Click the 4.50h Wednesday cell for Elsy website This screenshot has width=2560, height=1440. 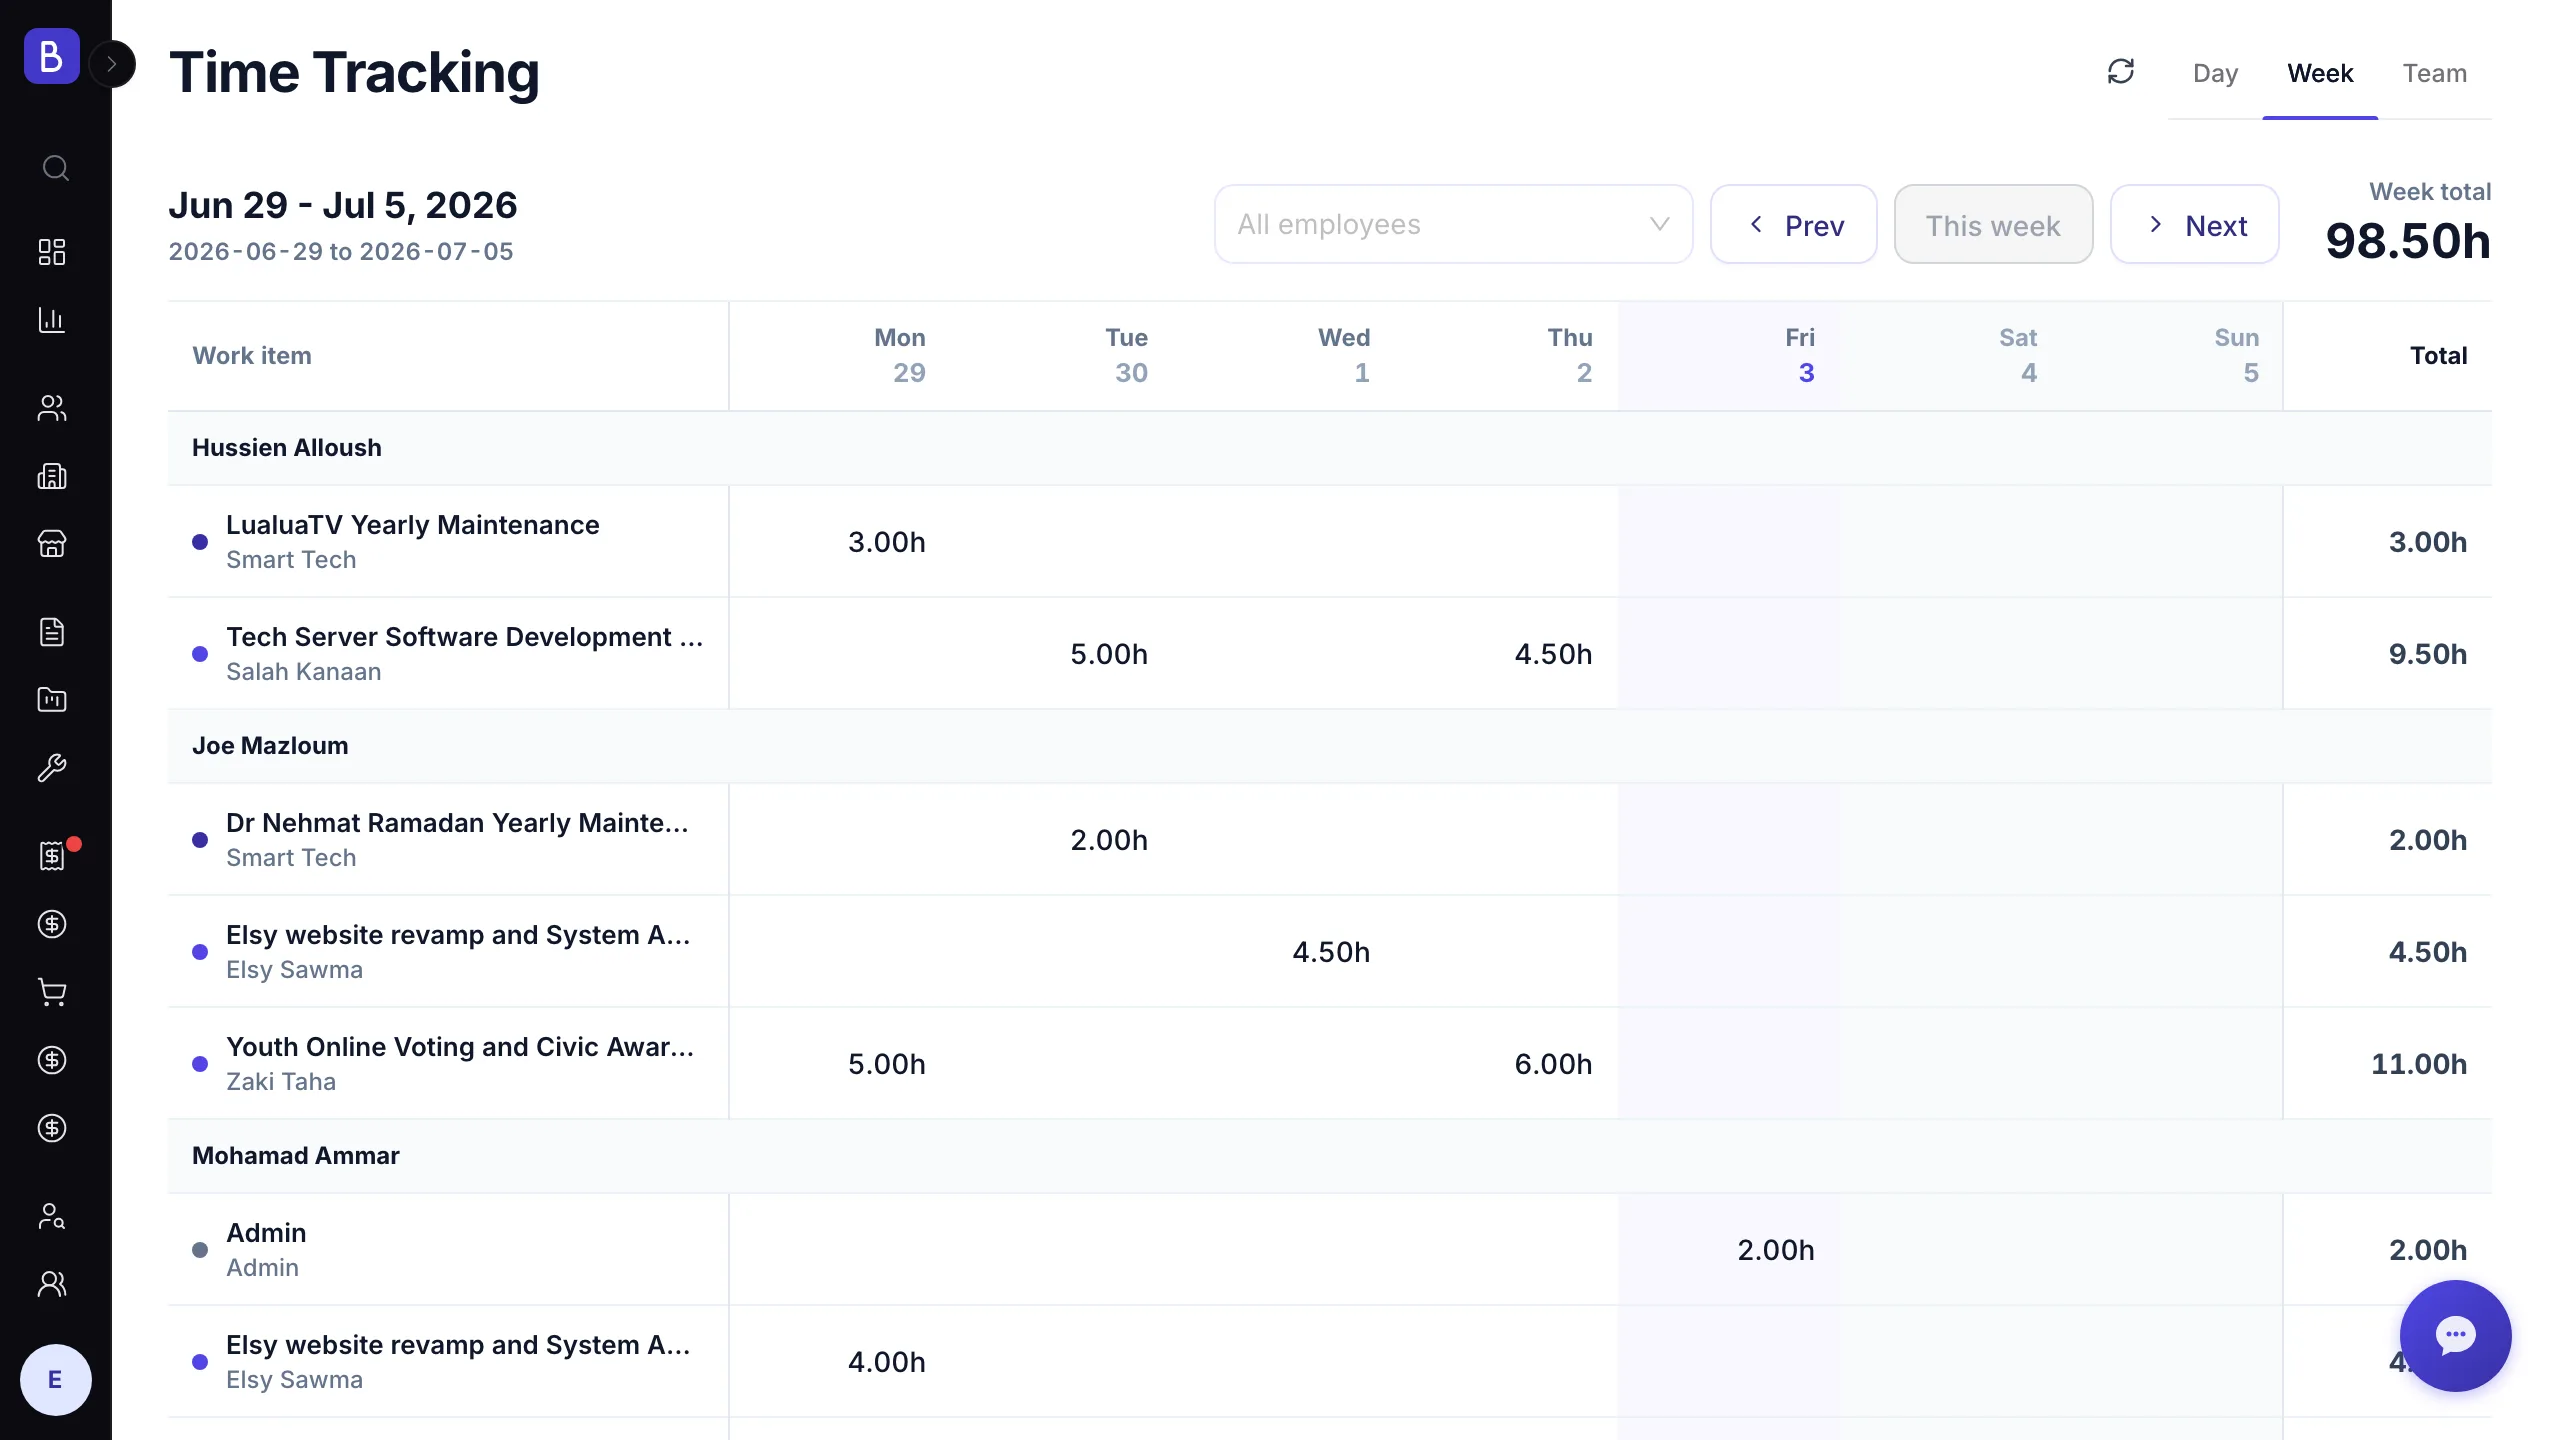1330,952
